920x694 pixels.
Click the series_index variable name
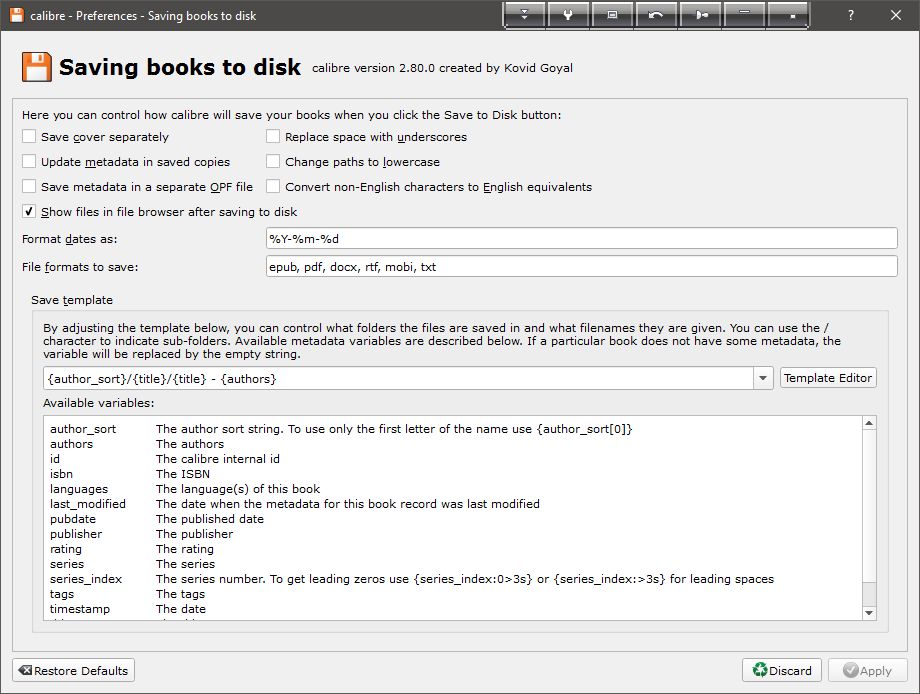86,579
